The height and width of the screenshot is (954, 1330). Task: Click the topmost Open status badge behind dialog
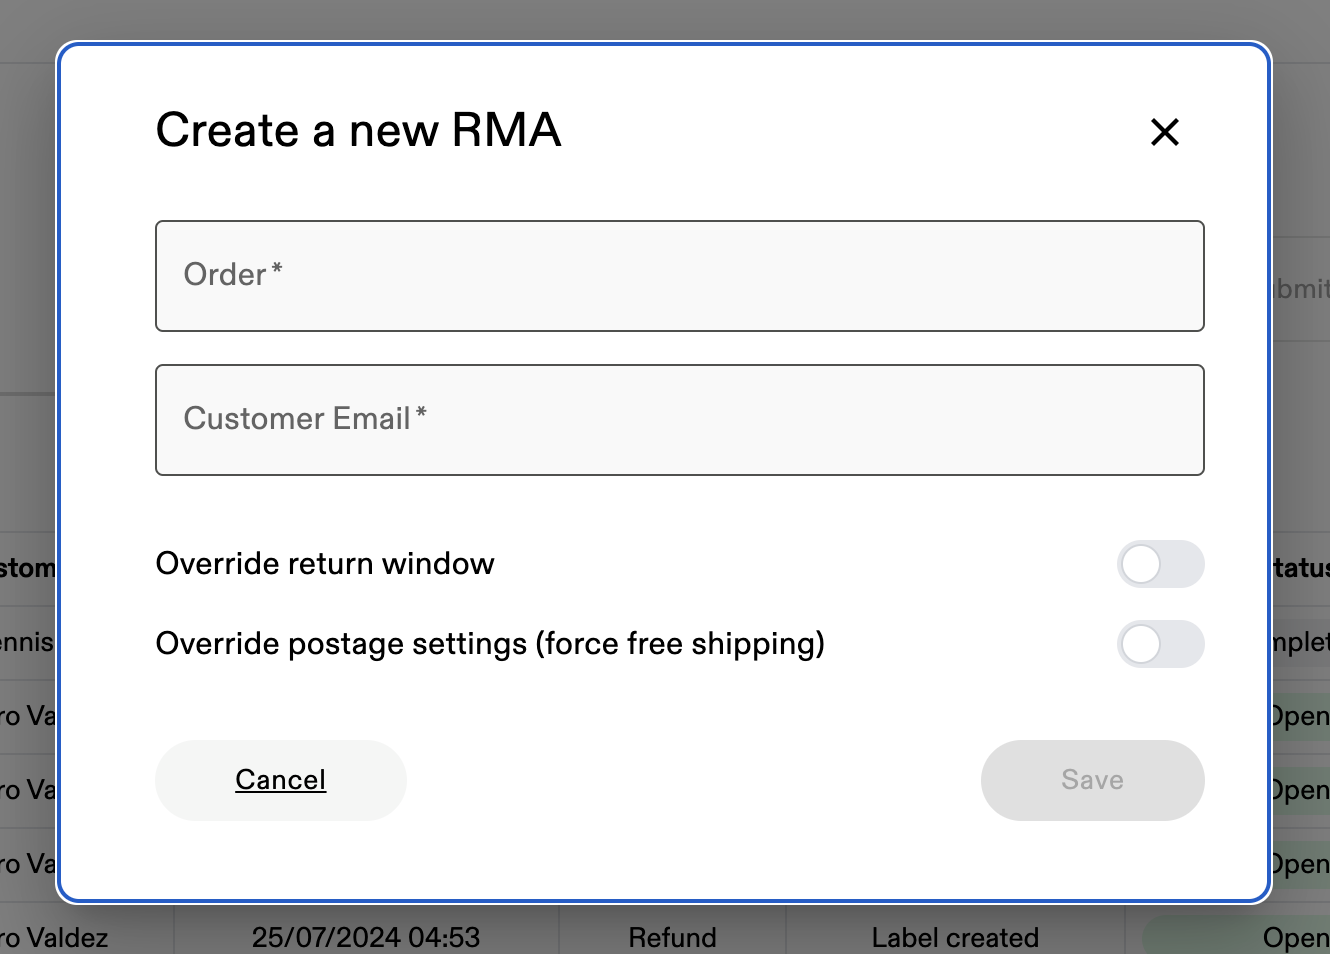coord(1300,716)
